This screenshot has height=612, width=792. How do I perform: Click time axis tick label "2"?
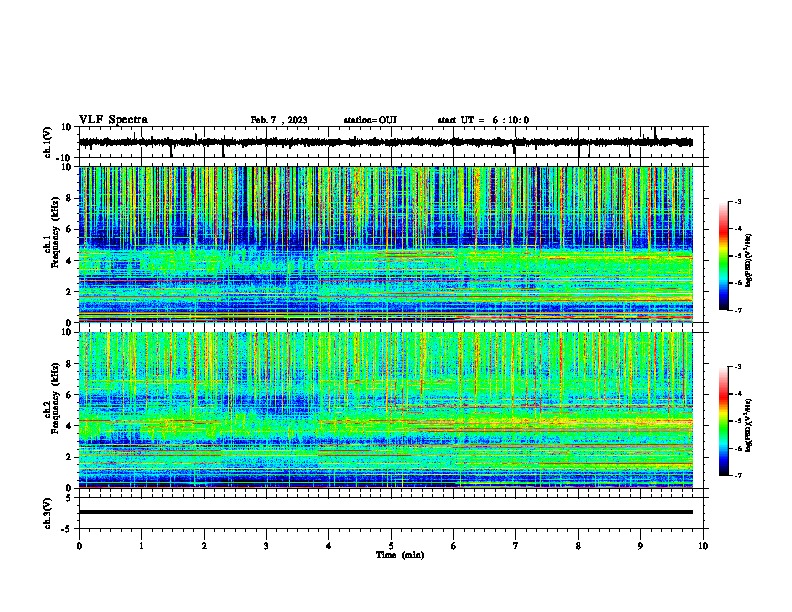click(204, 546)
